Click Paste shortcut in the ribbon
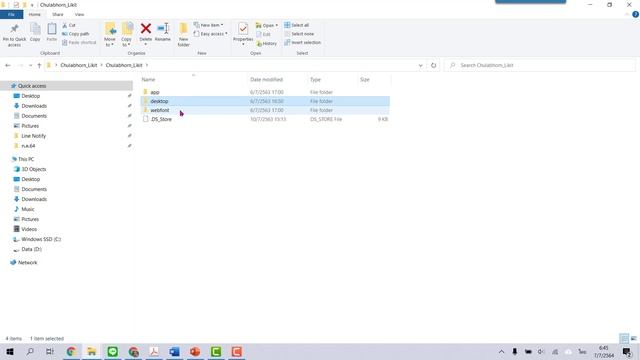Image resolution: width=640 pixels, height=360 pixels. click(x=79, y=42)
